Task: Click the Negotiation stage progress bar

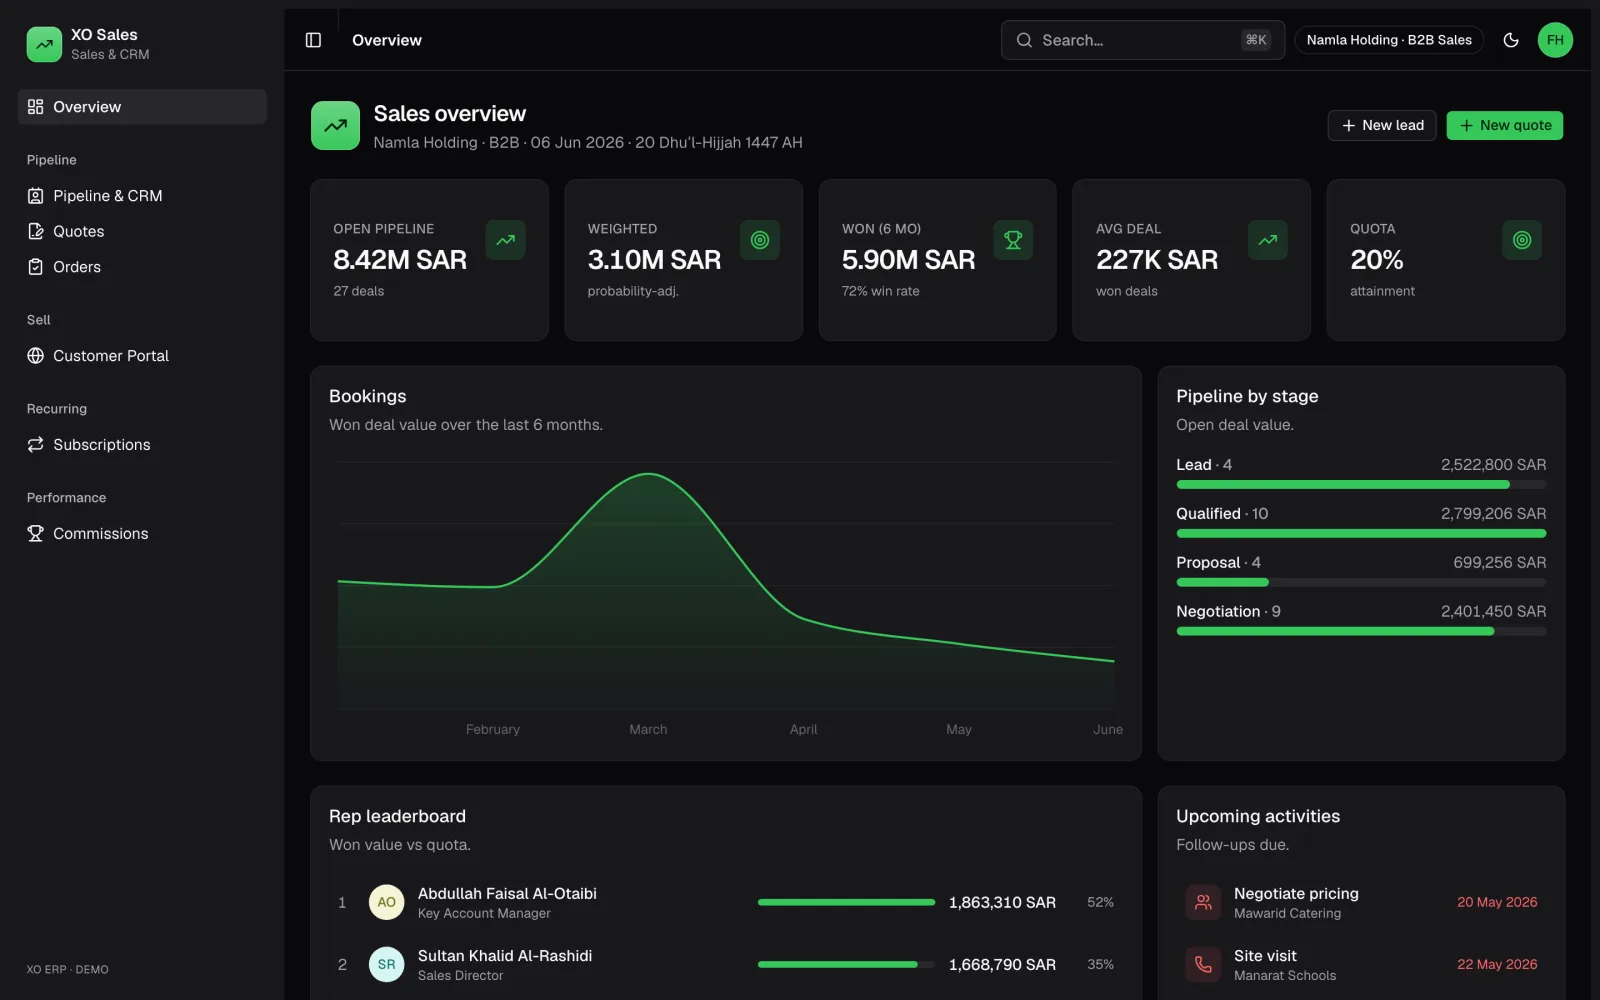Action: 1361,631
